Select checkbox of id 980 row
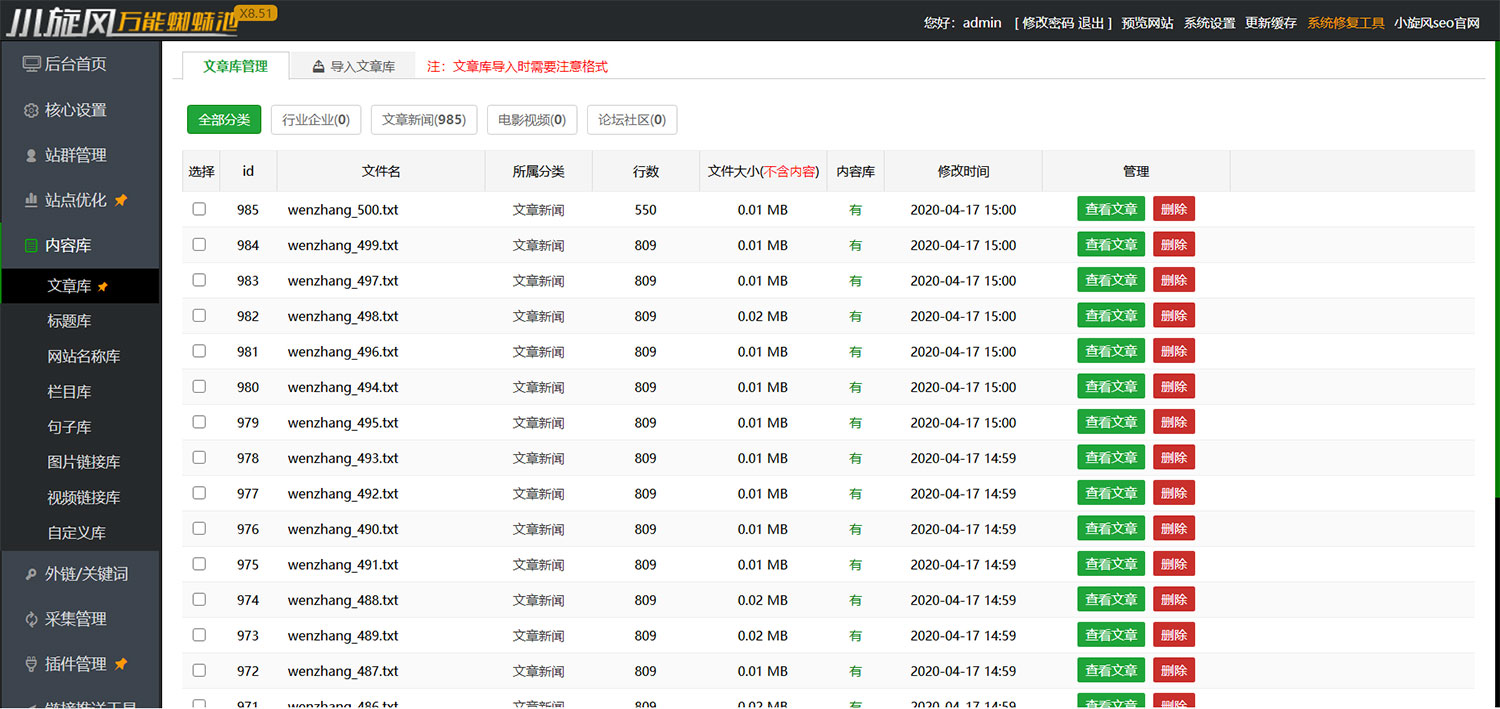The height and width of the screenshot is (709, 1500). pos(199,386)
